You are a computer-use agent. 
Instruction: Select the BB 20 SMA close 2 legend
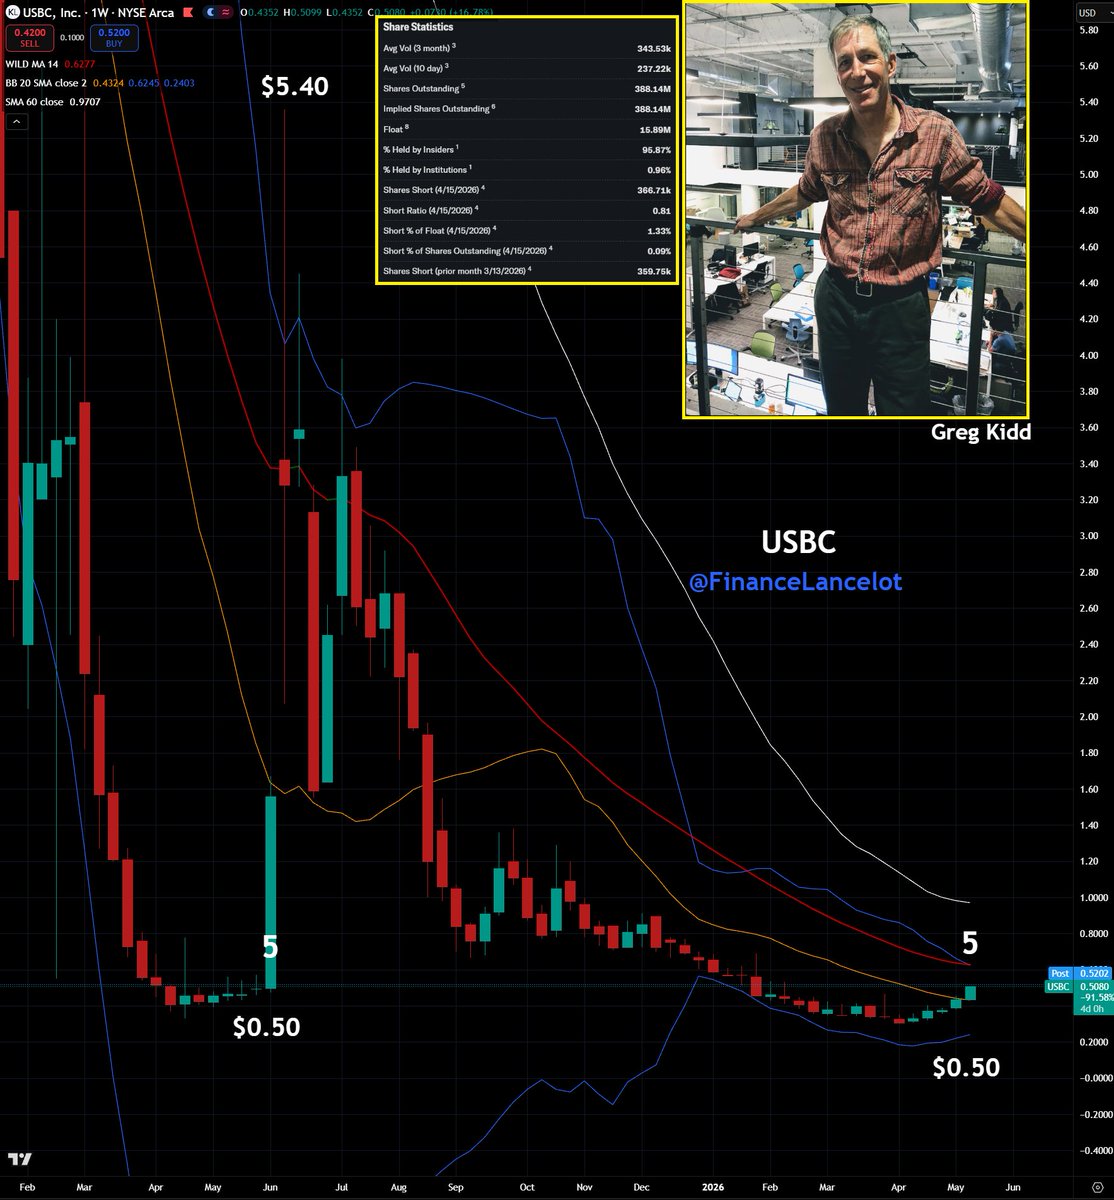click(x=46, y=83)
